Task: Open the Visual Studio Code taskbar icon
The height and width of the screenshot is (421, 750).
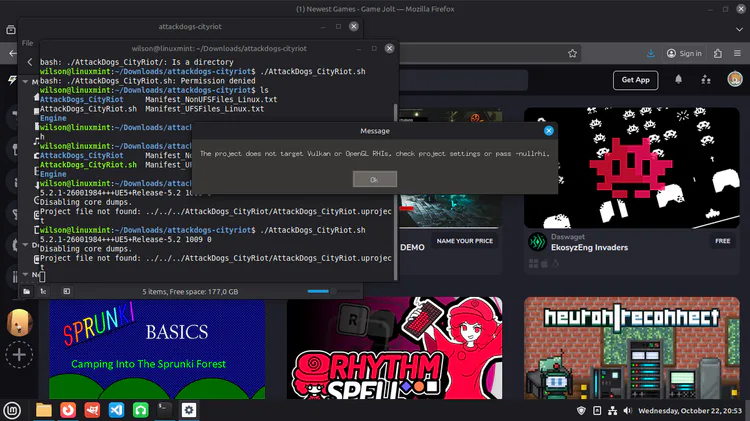Action: 116,410
